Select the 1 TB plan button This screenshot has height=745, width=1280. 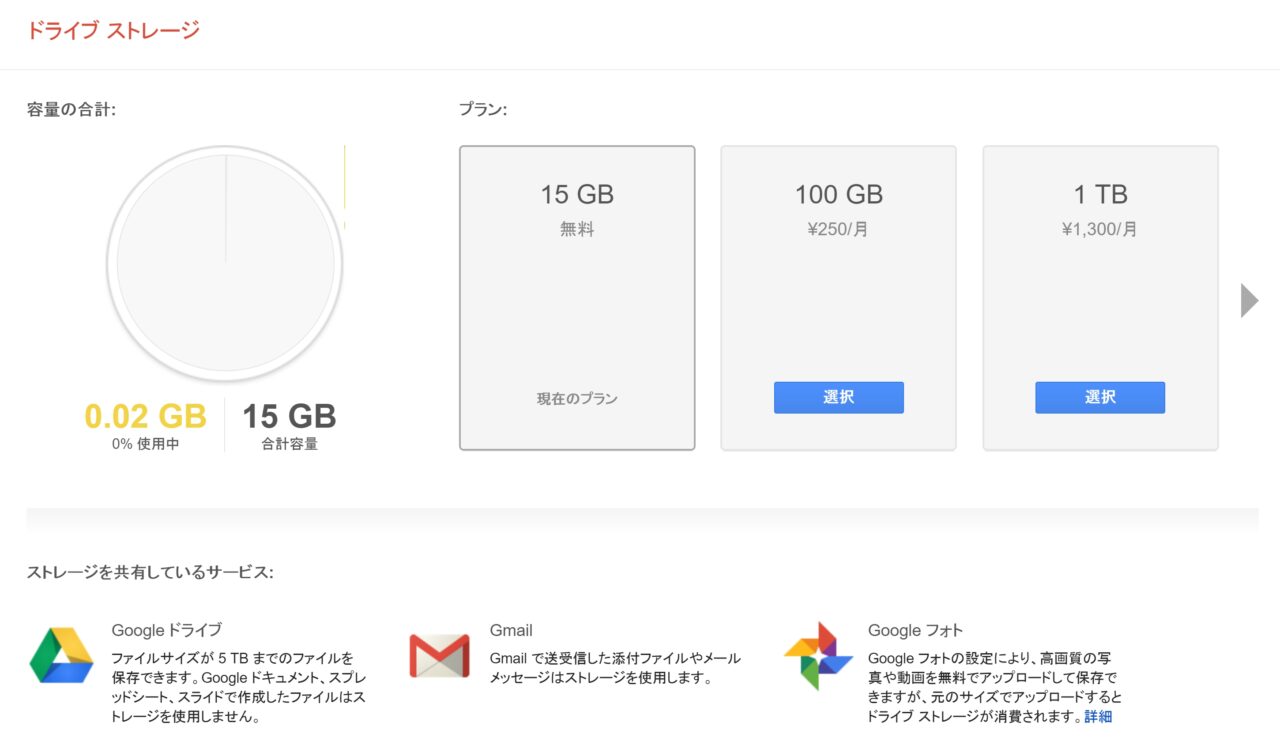coord(1099,397)
